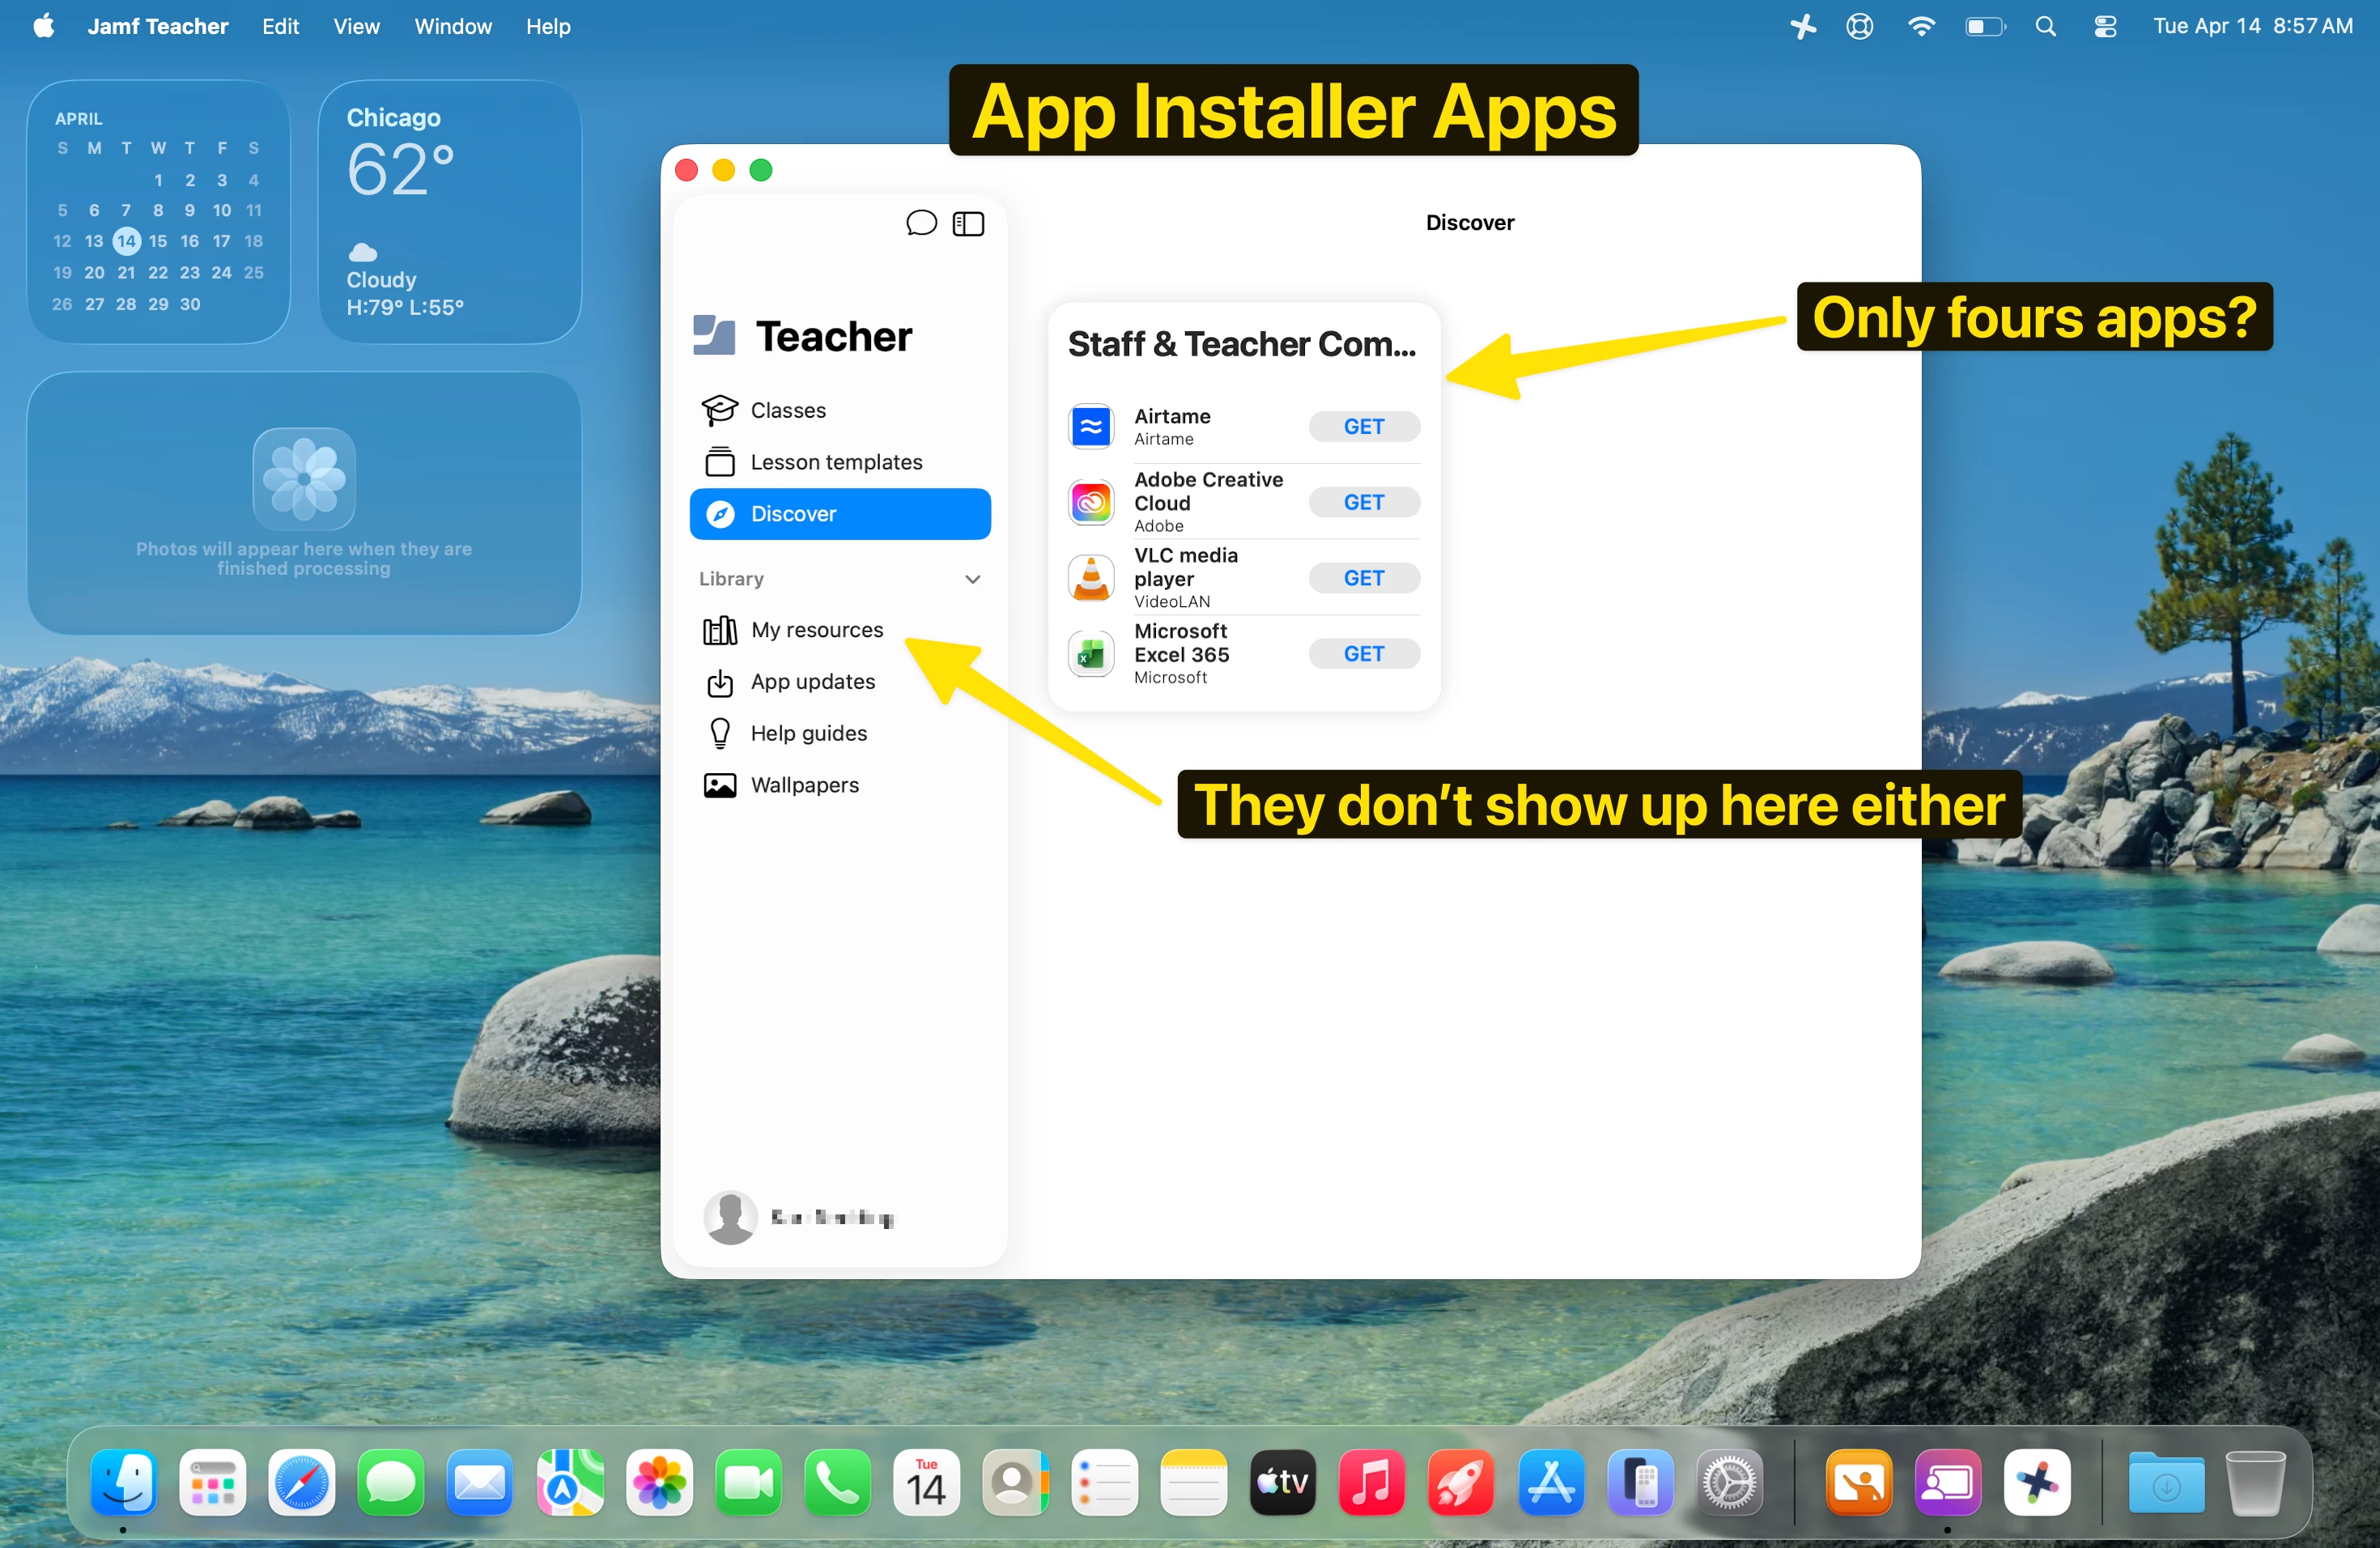Open Help guides in sidebar

(808, 733)
